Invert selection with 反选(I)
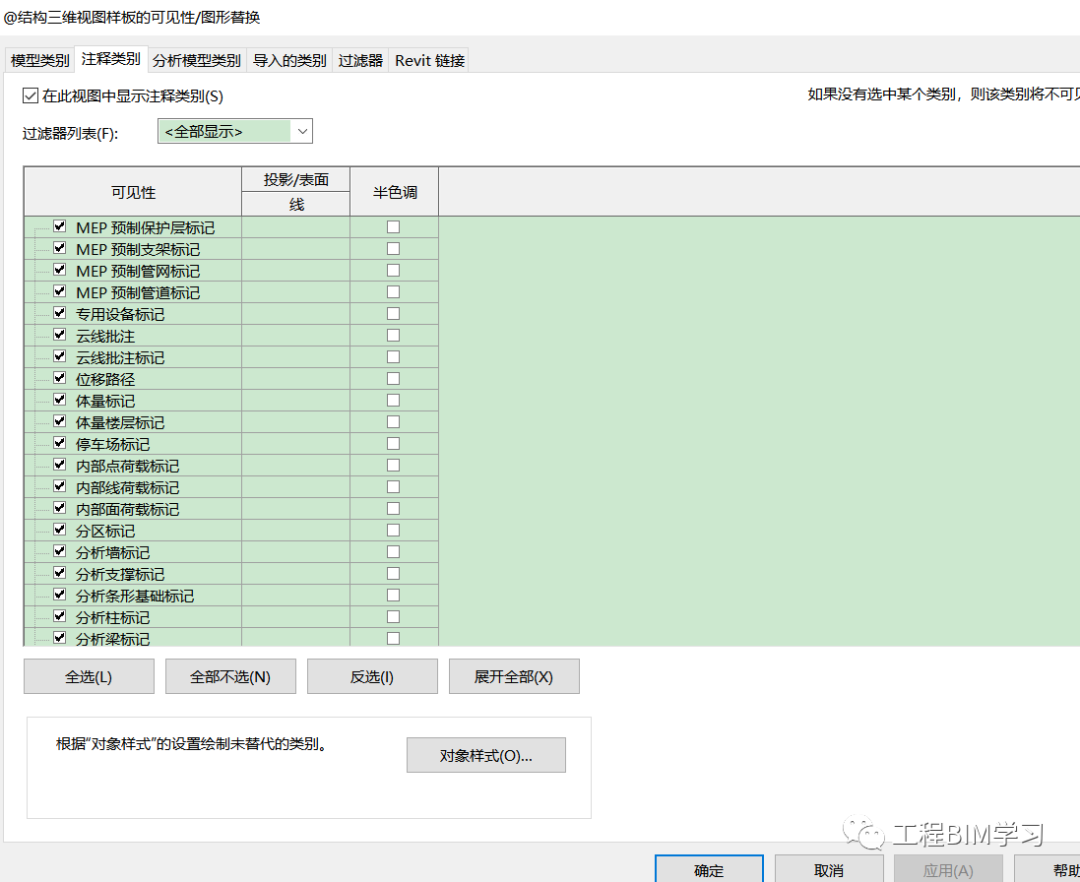 click(x=372, y=676)
